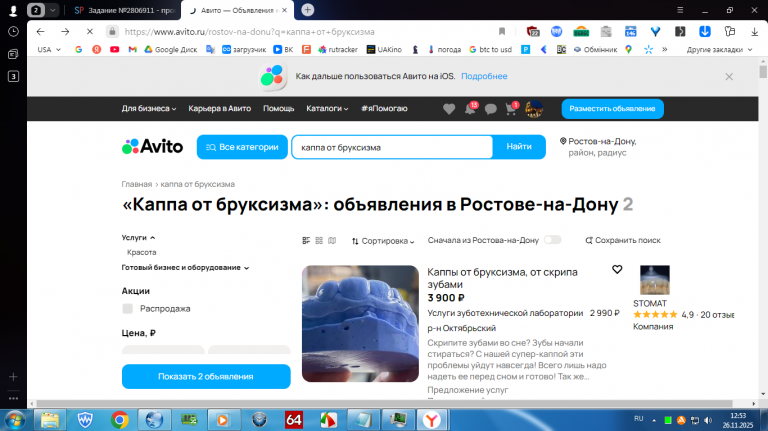Open a new browser tab
This screenshot has width=768, height=431.
click(x=308, y=10)
